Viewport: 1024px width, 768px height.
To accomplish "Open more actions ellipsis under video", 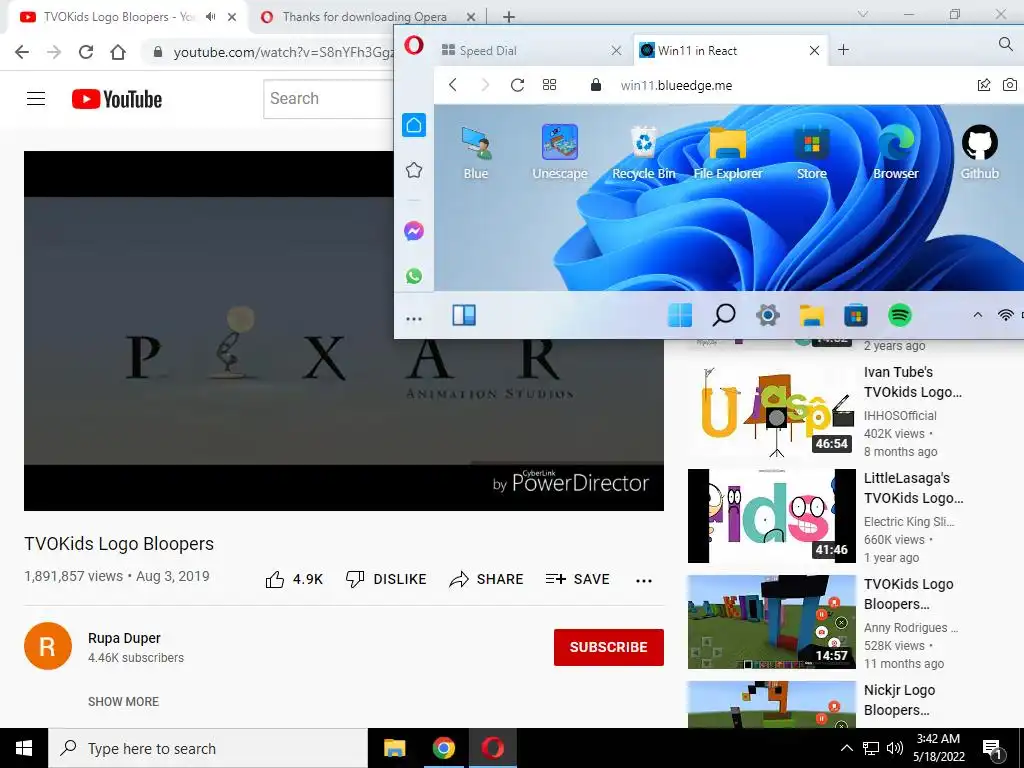I will [644, 580].
